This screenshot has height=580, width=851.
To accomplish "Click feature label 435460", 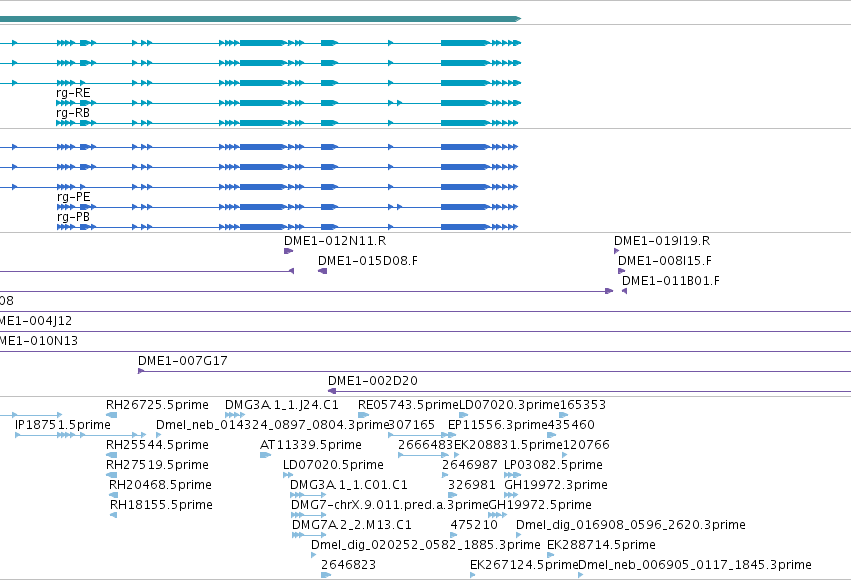I will coord(571,425).
